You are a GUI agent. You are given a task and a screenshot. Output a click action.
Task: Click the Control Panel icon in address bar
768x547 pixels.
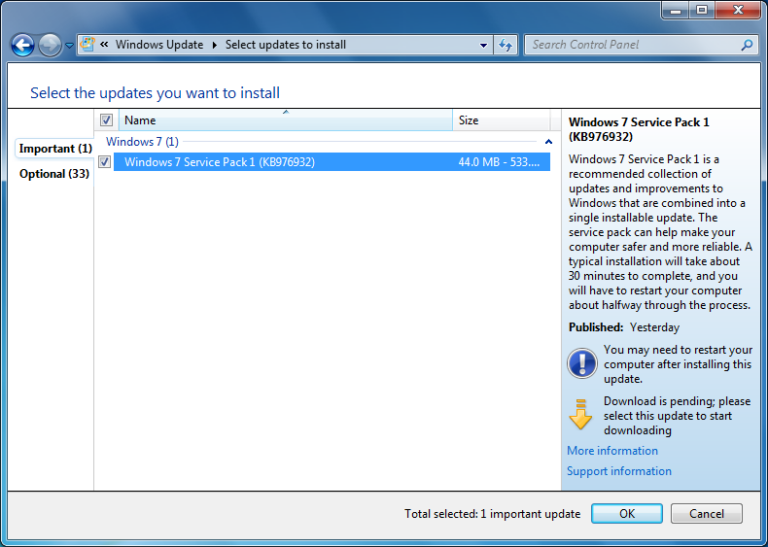pos(88,45)
